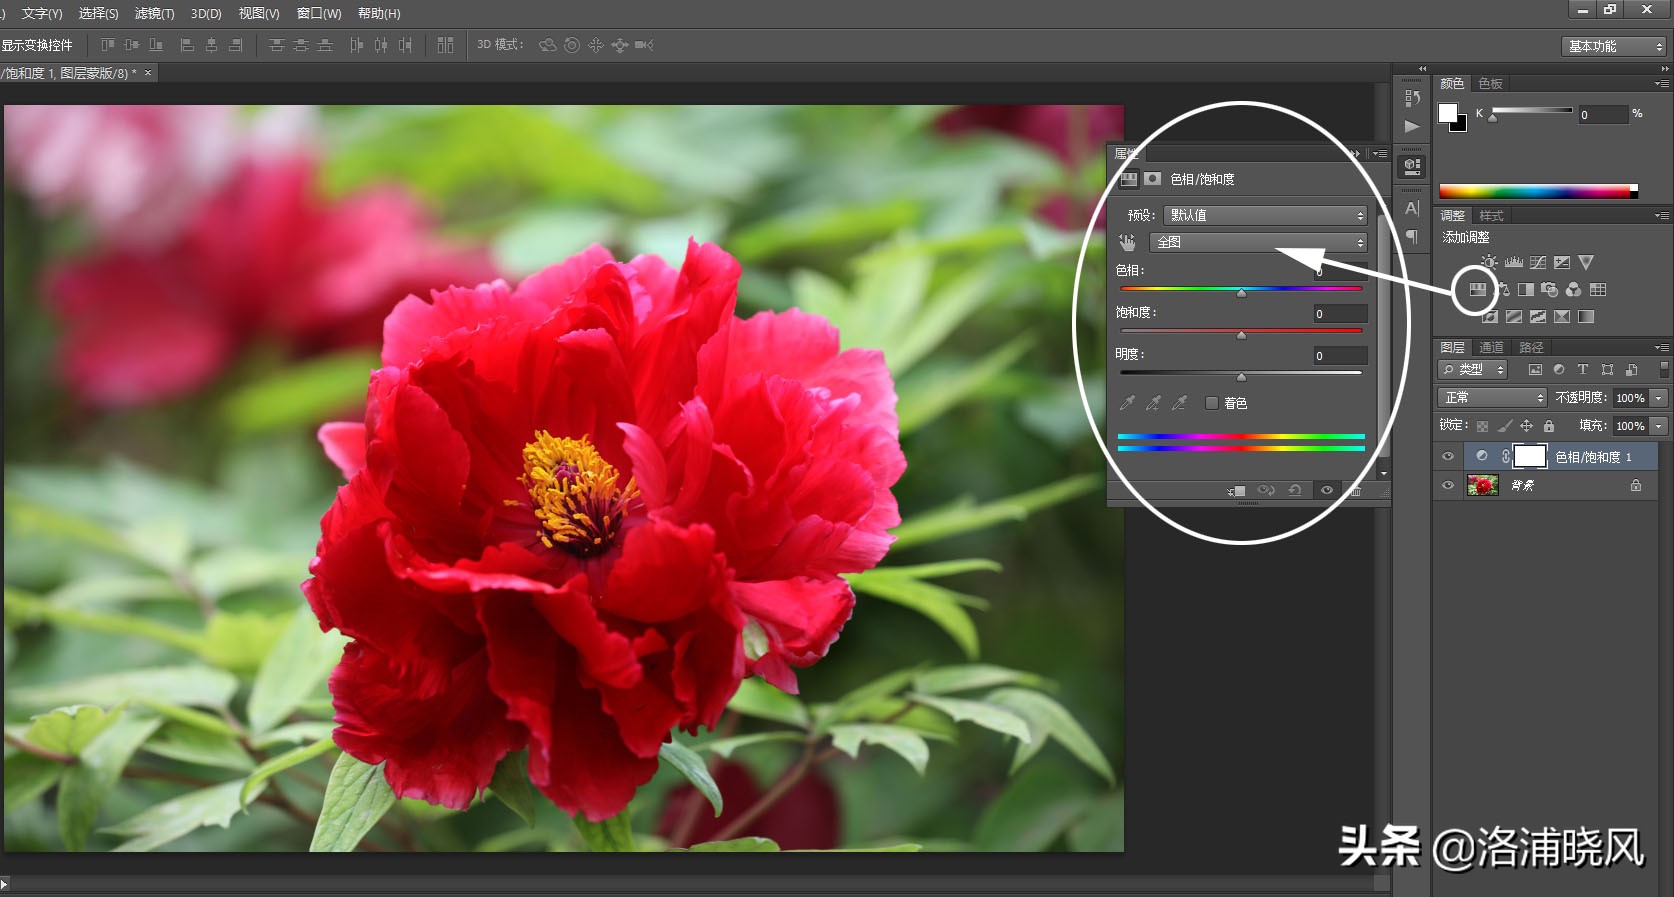Click the 饱和度 slider handle
Image resolution: width=1674 pixels, height=897 pixels.
pos(1241,335)
